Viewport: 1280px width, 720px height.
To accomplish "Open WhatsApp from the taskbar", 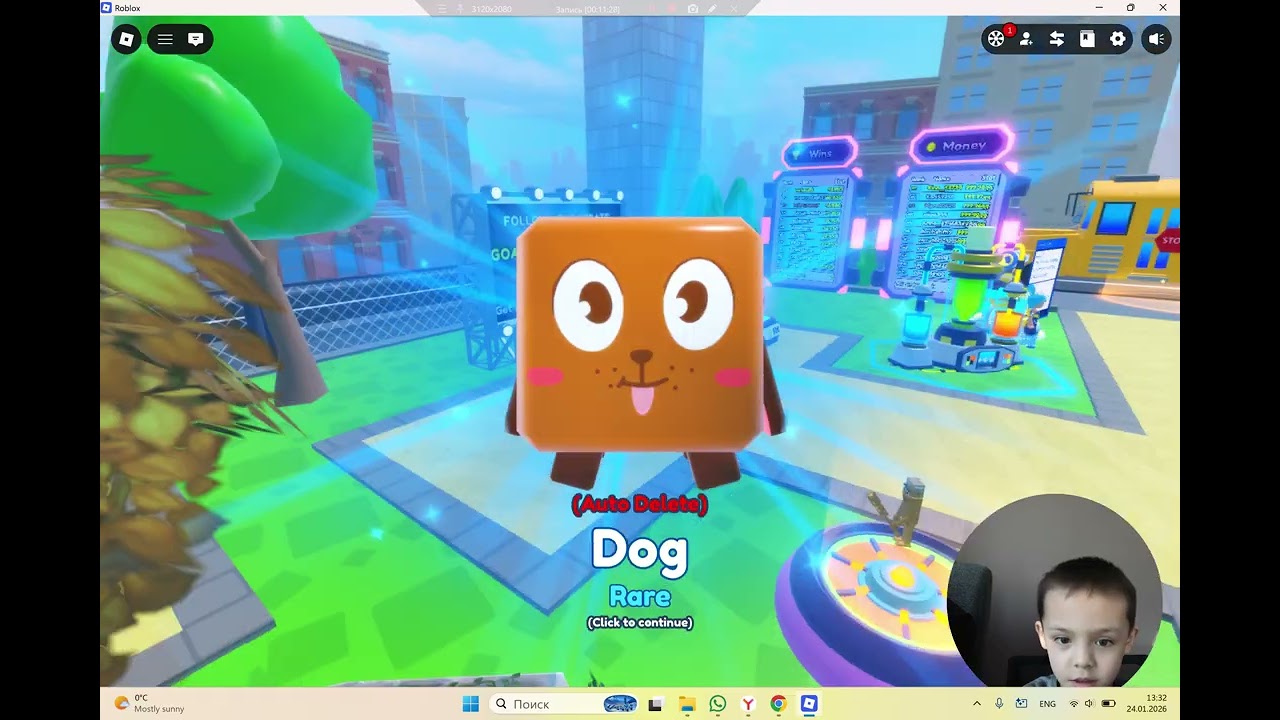I will point(717,704).
